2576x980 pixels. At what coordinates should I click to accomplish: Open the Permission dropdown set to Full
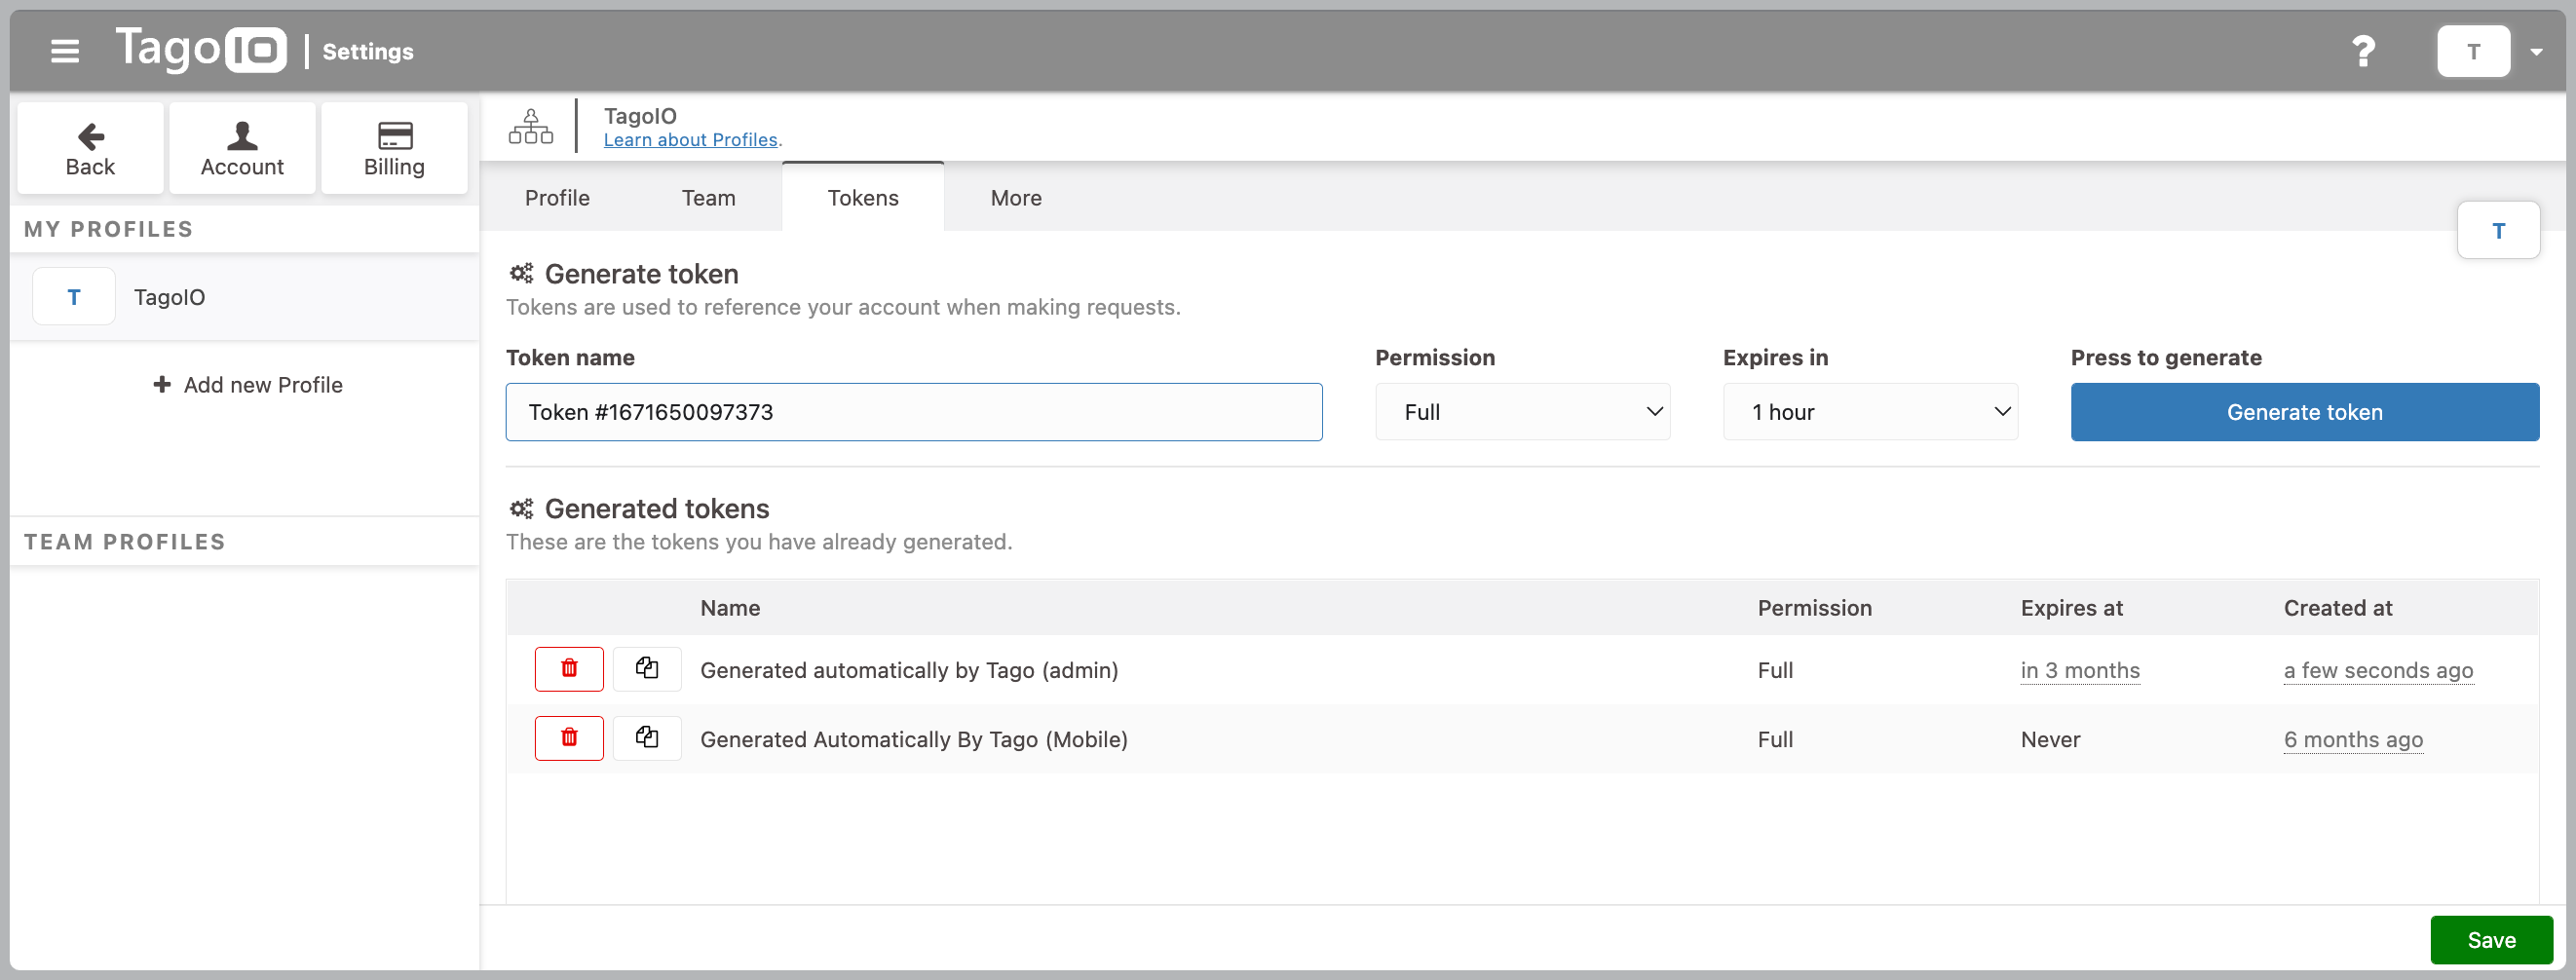point(1522,412)
